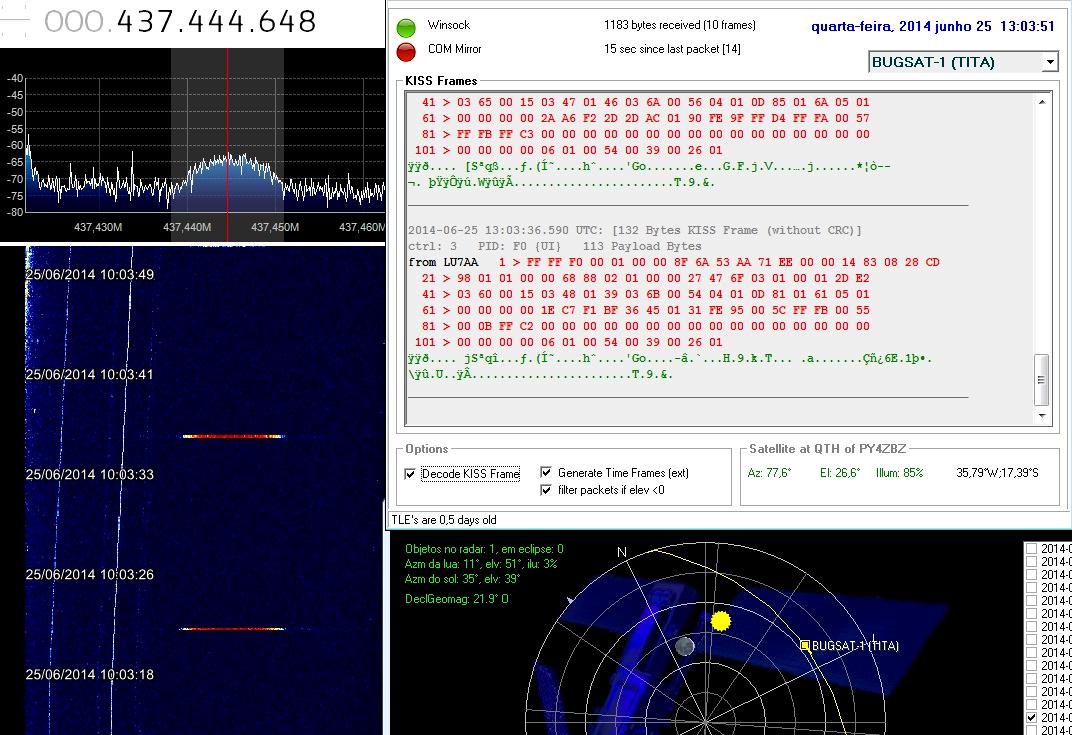Screen dimensions: 1072x735
Task: Click the 'Azm do sol: 35°' line
Action: [x=462, y=579]
